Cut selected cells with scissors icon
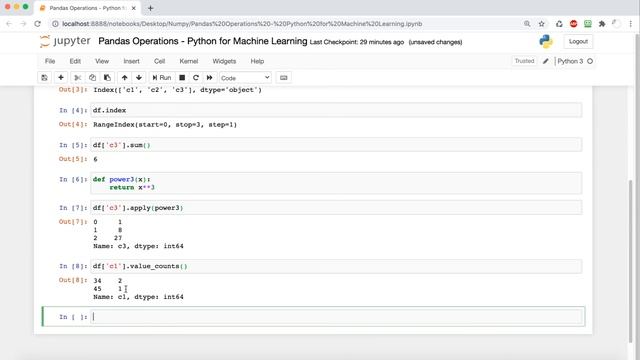The image size is (640, 360). [78, 78]
